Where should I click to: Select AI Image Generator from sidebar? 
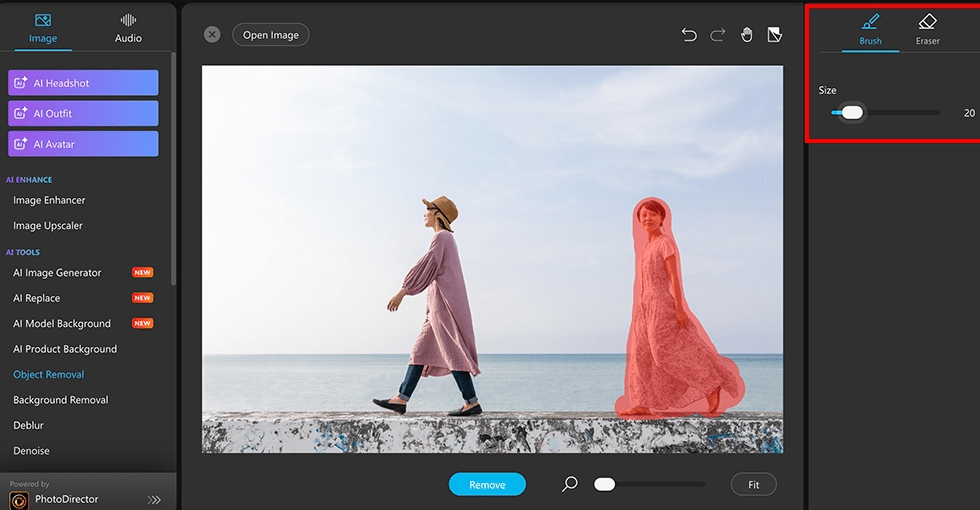(x=57, y=272)
